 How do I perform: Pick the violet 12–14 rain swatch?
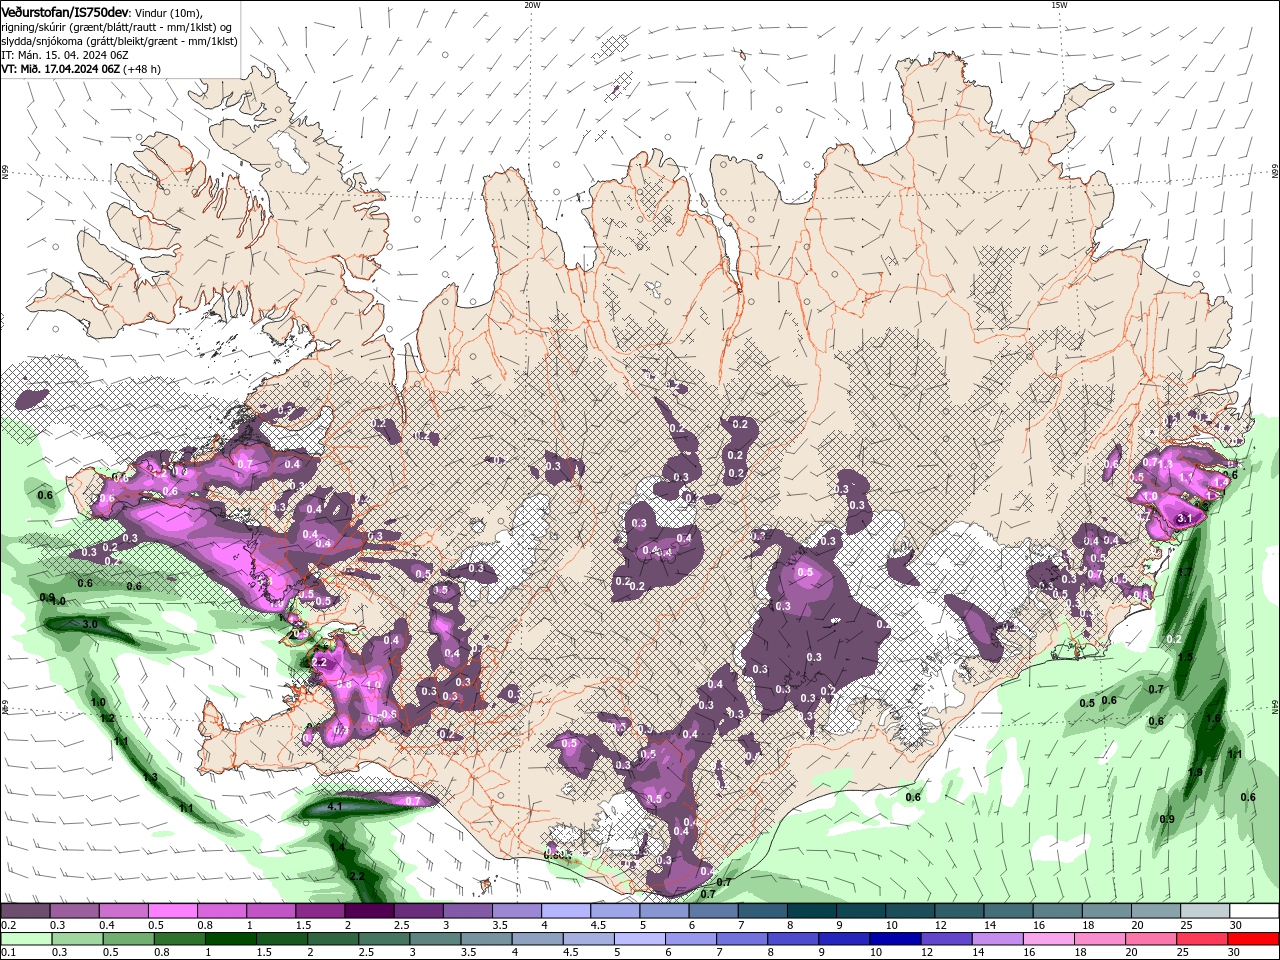(x=946, y=939)
